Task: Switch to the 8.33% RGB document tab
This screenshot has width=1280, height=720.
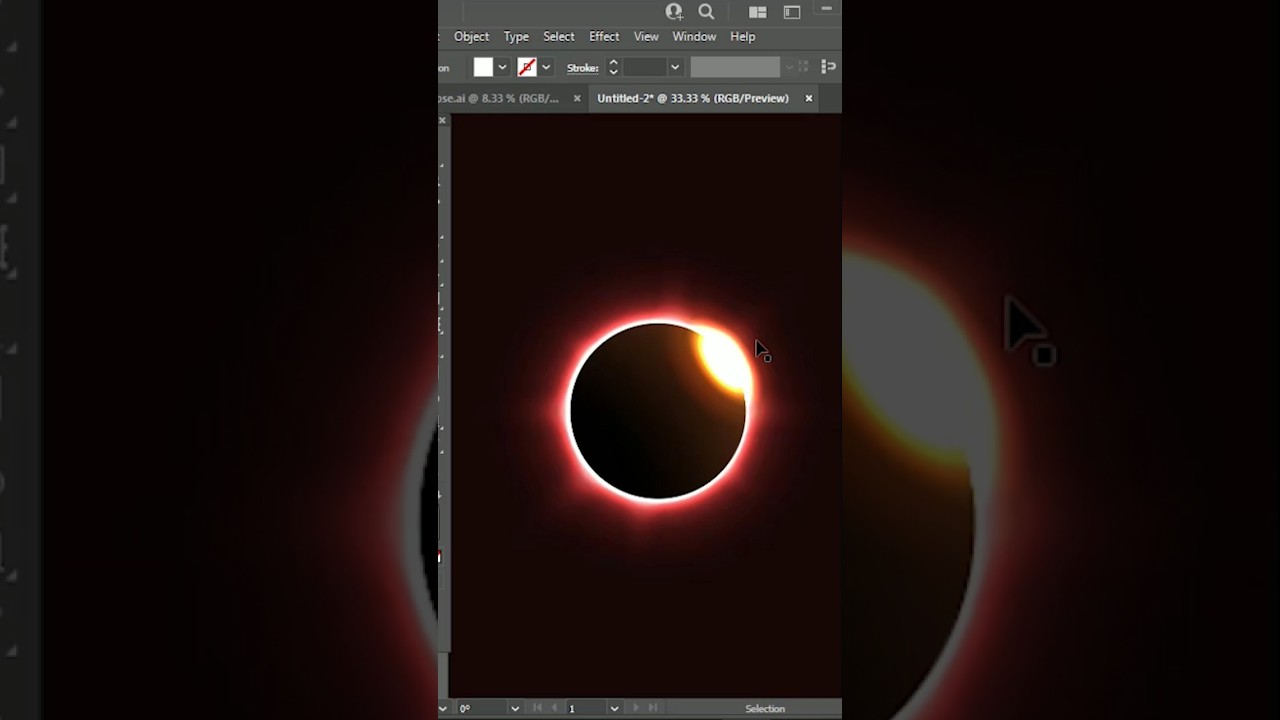Action: click(x=498, y=98)
